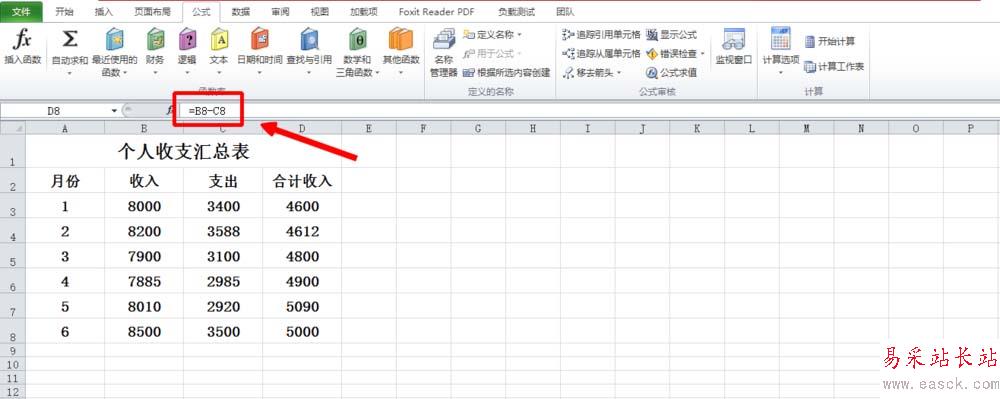Open the Insert Function (fx) dialog
Image resolution: width=1000 pixels, height=399 pixels.
pyautogui.click(x=22, y=47)
